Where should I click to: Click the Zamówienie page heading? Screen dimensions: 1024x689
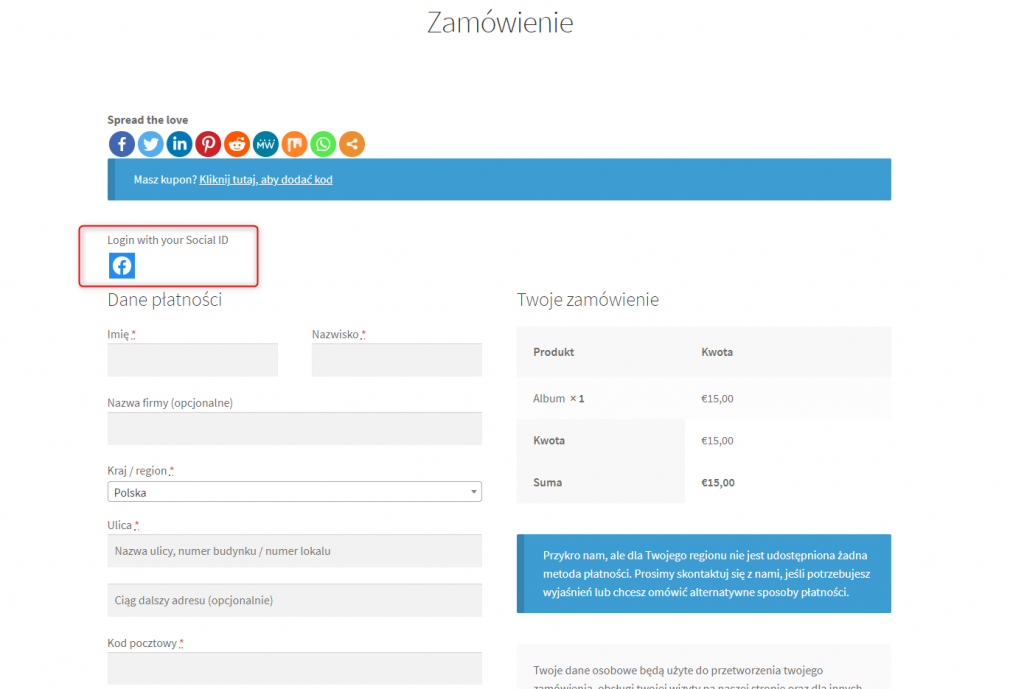coord(500,22)
